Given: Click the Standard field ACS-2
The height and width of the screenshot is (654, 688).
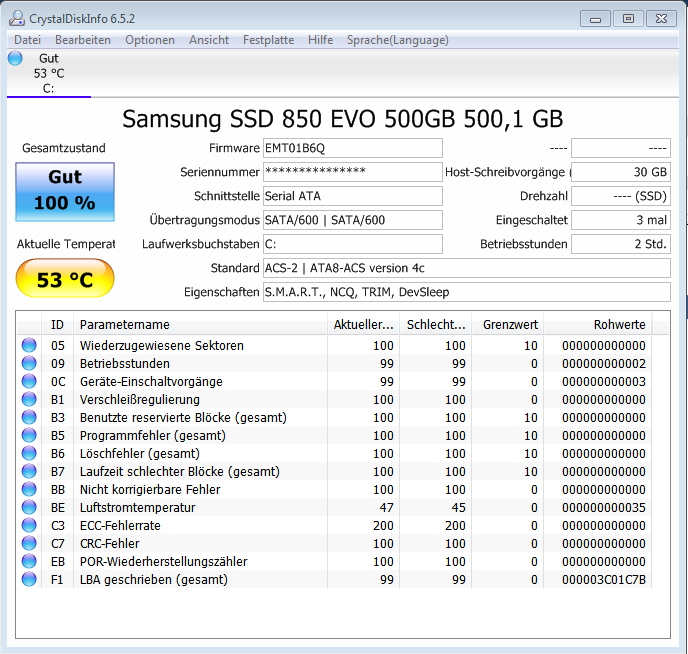Looking at the screenshot, I should click(x=467, y=268).
